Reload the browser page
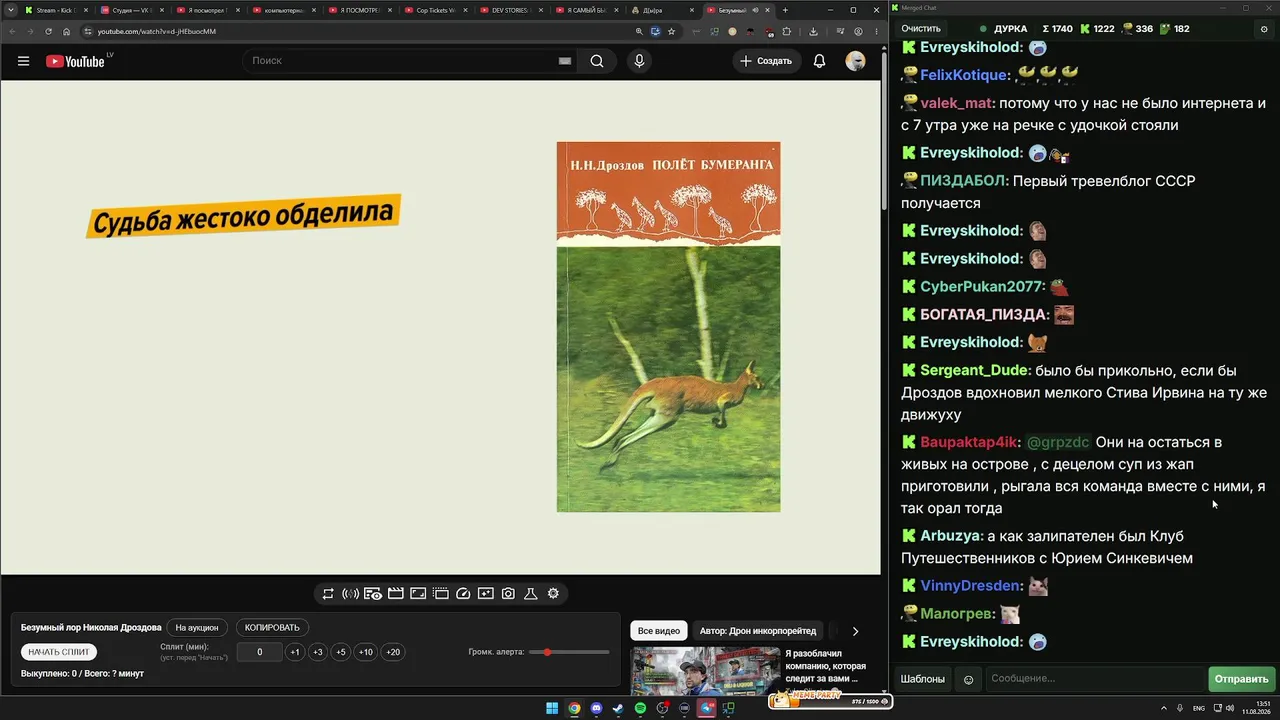 (48, 31)
